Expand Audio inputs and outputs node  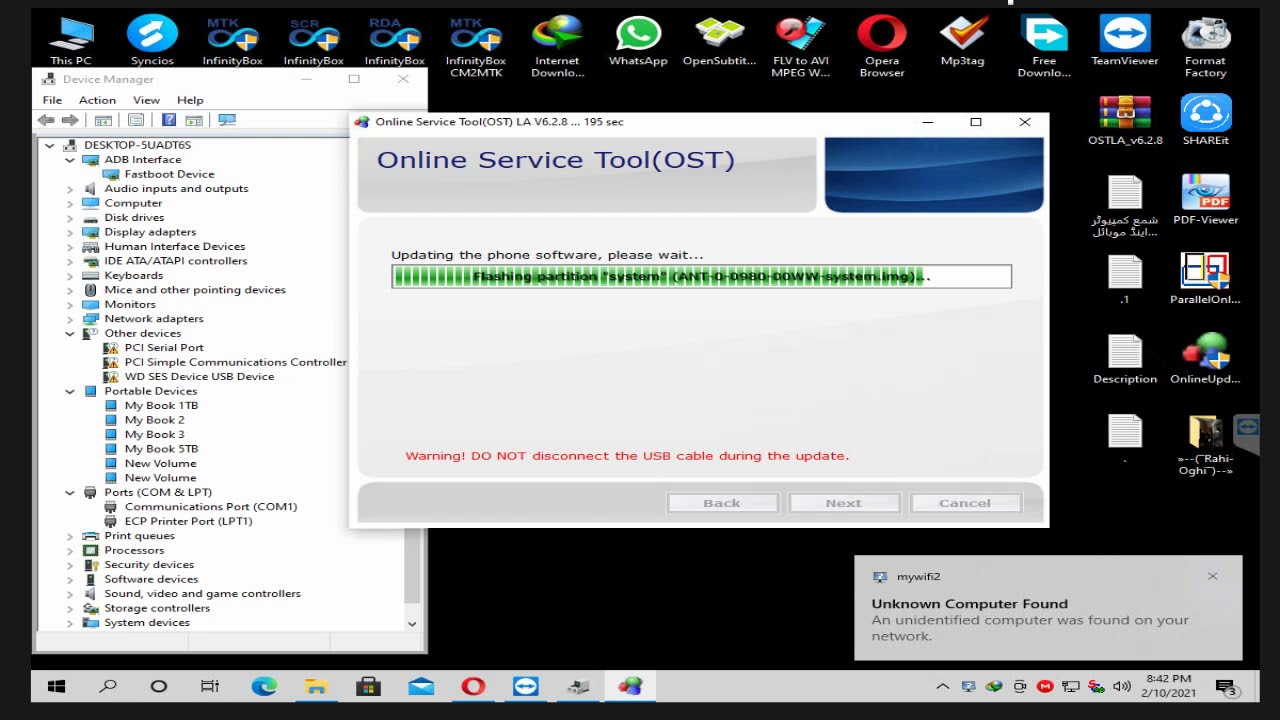pyautogui.click(x=70, y=189)
